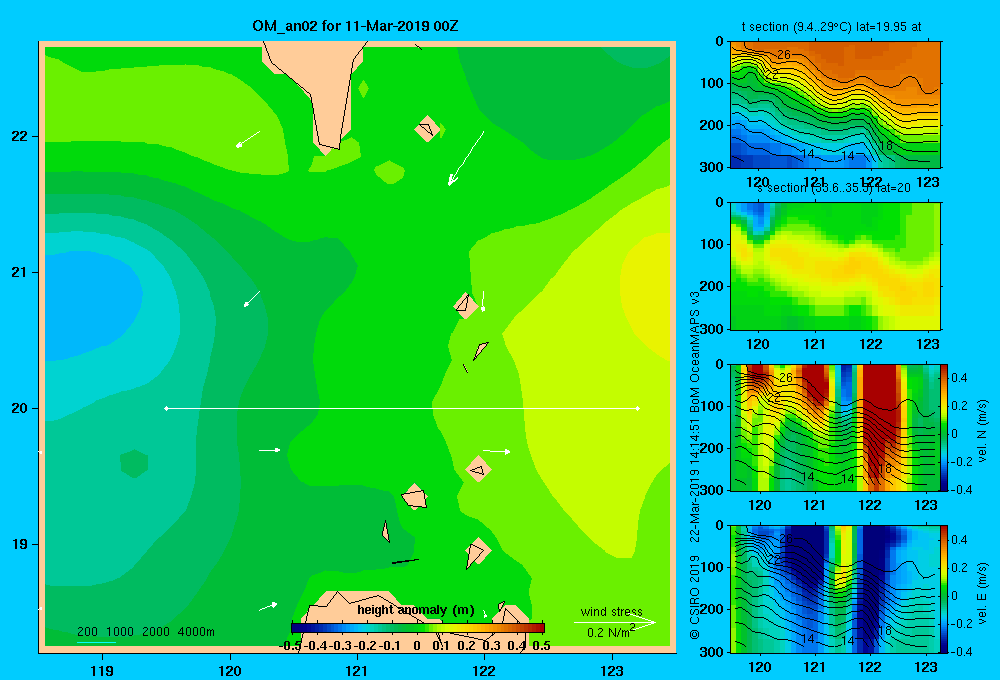This screenshot has height=680, width=1000.
Task: Click the "0.4" tick on vel. N colorbar
Action: coord(959,378)
